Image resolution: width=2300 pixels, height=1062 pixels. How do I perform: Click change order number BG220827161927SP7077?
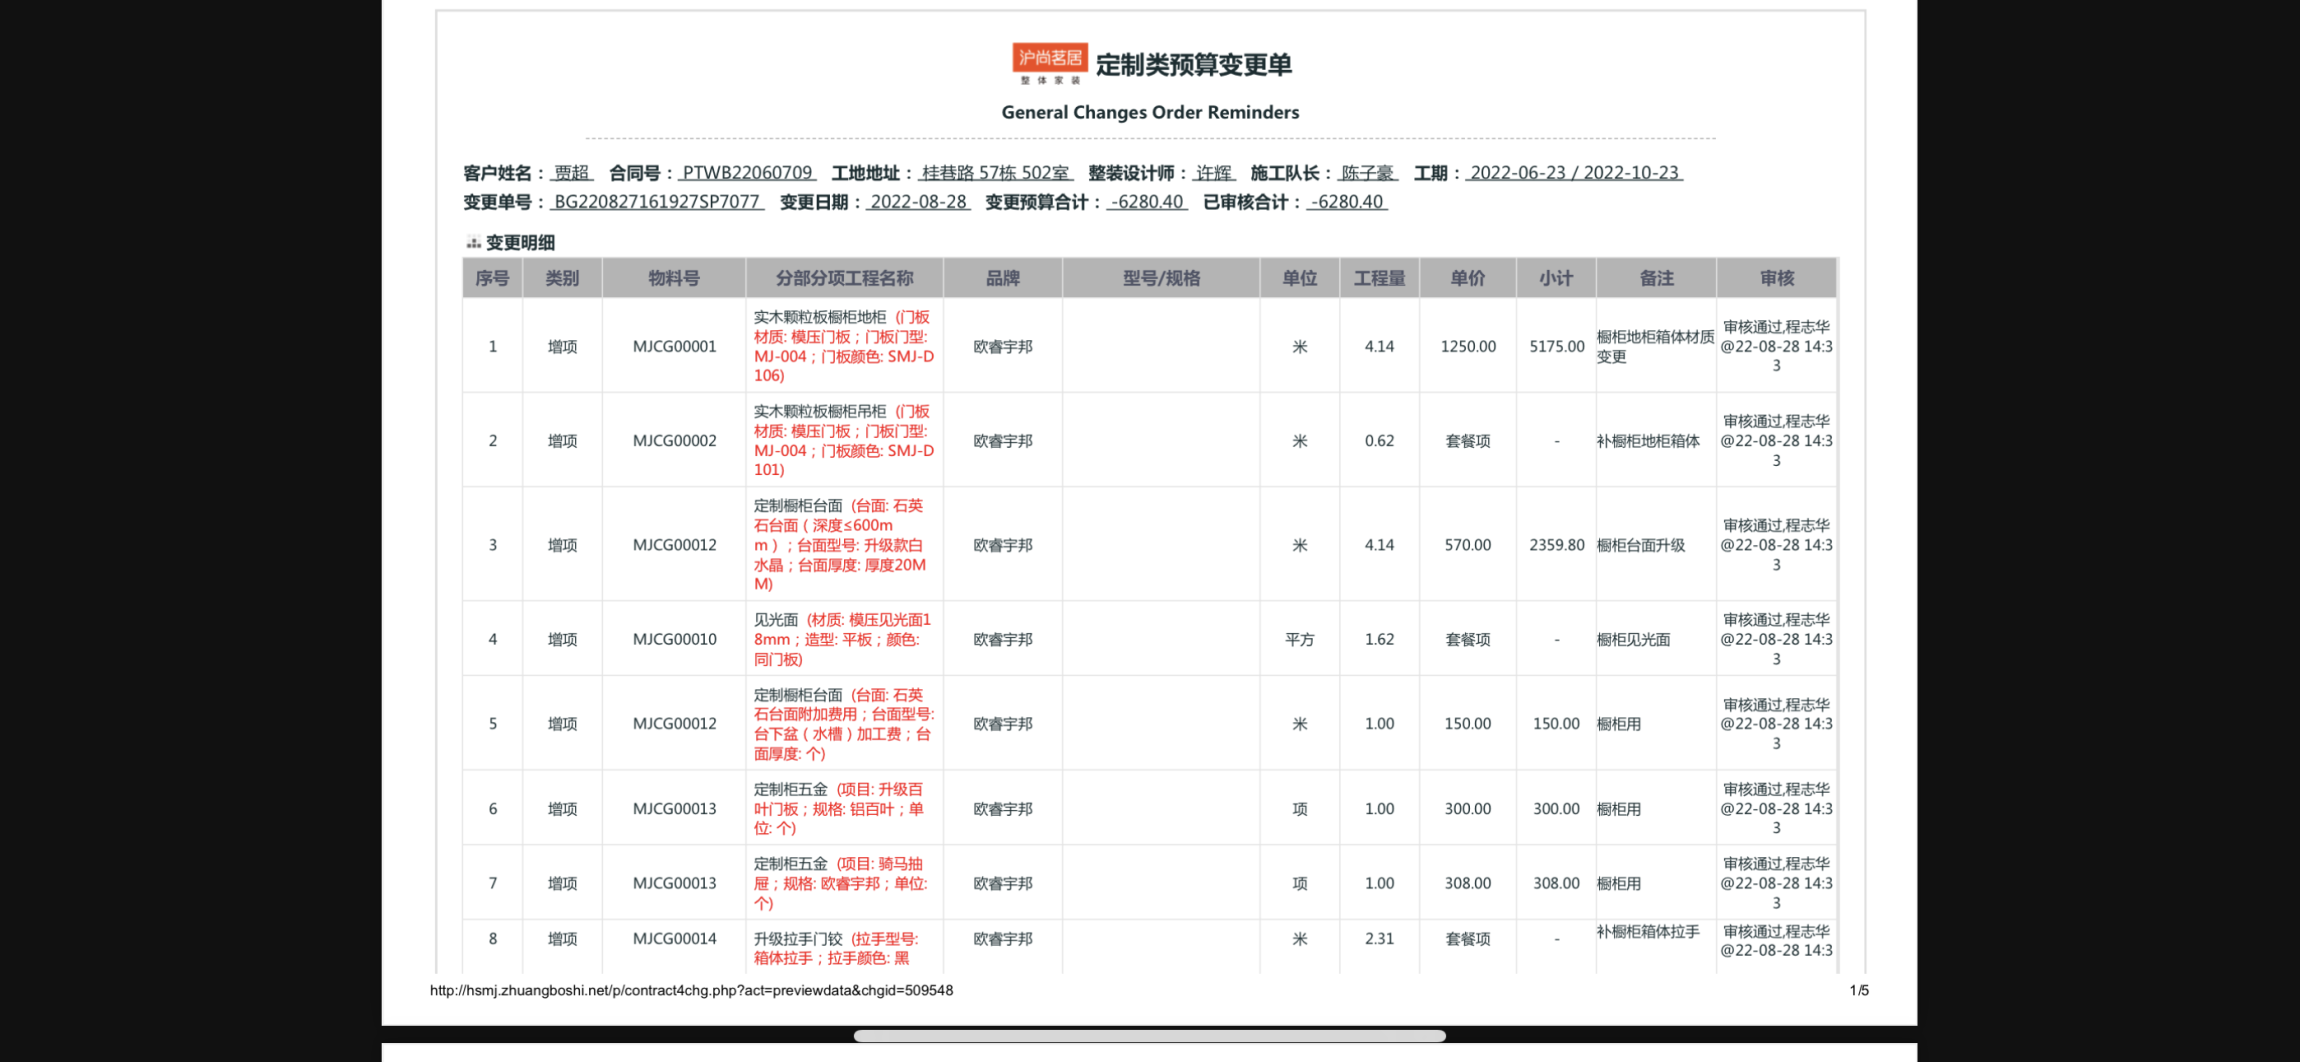[657, 202]
